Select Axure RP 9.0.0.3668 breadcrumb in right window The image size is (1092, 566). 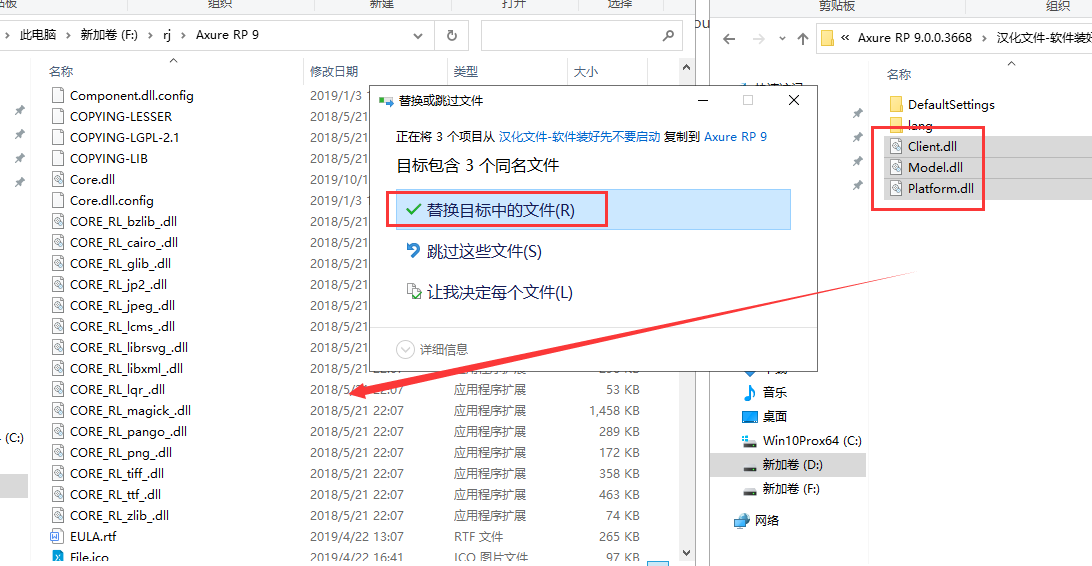(914, 38)
